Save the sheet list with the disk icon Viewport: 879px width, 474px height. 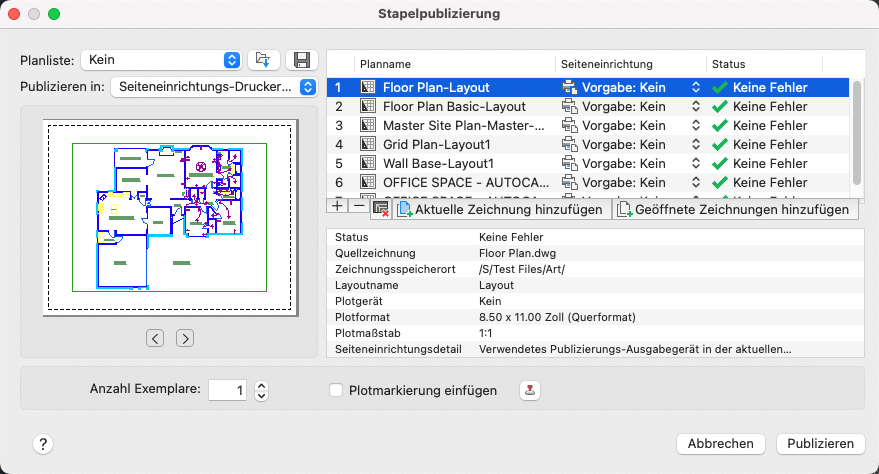[x=302, y=60]
